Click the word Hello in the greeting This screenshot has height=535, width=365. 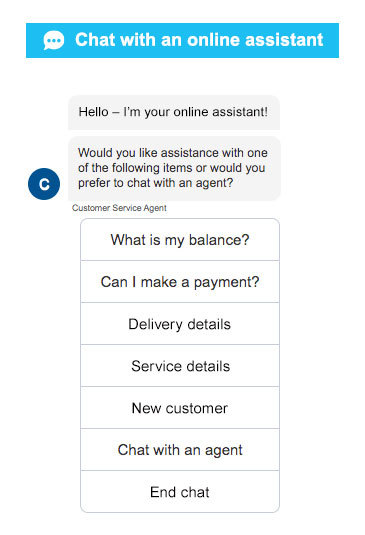(x=93, y=112)
